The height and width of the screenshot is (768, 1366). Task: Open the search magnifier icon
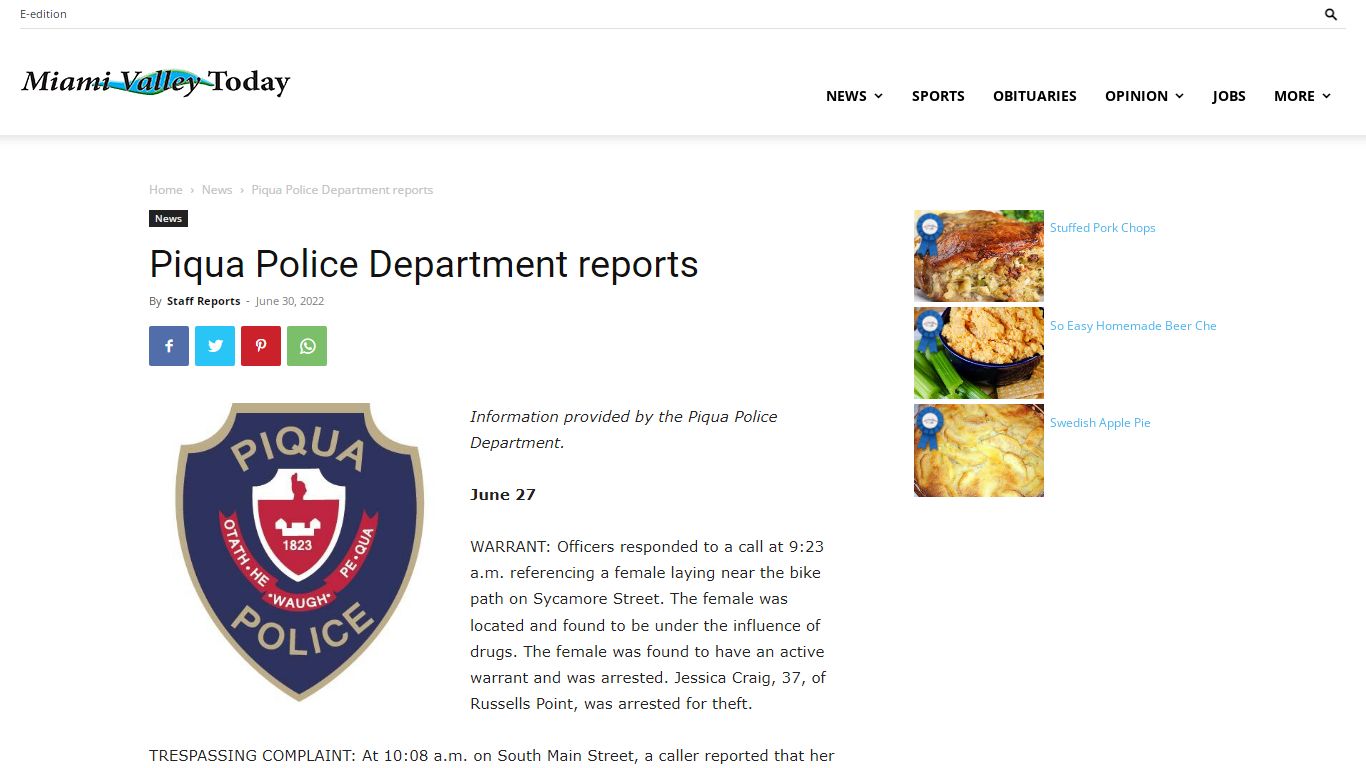(1331, 14)
